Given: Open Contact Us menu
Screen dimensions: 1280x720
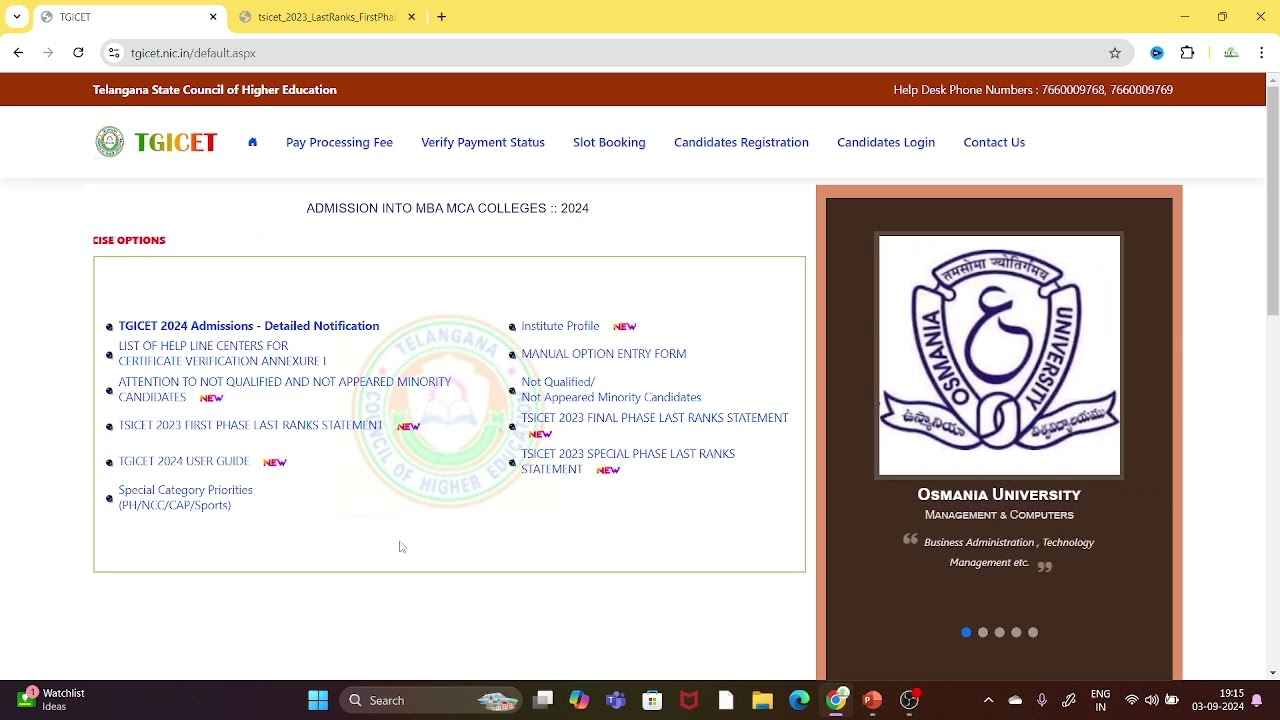Looking at the screenshot, I should click(994, 142).
